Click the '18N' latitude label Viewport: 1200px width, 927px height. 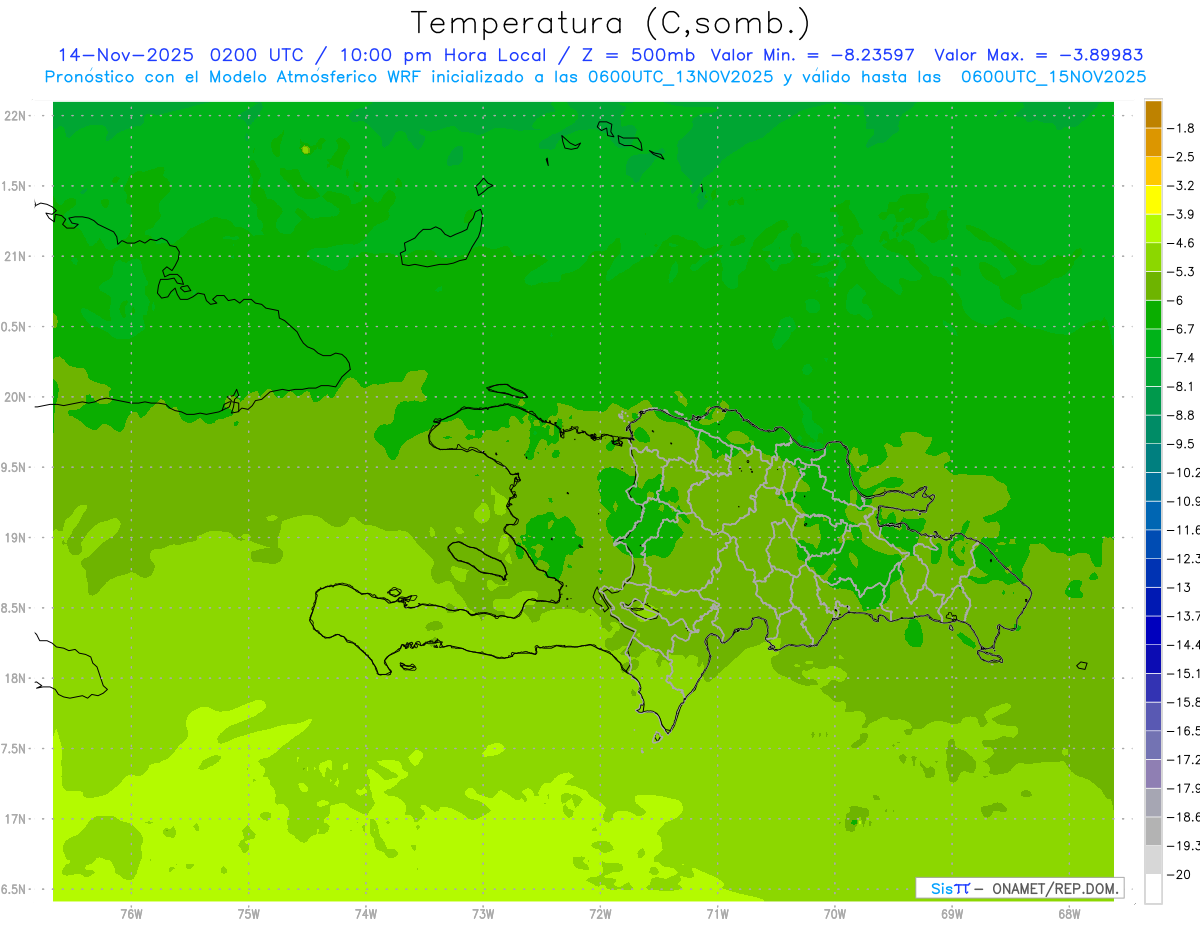point(17,678)
